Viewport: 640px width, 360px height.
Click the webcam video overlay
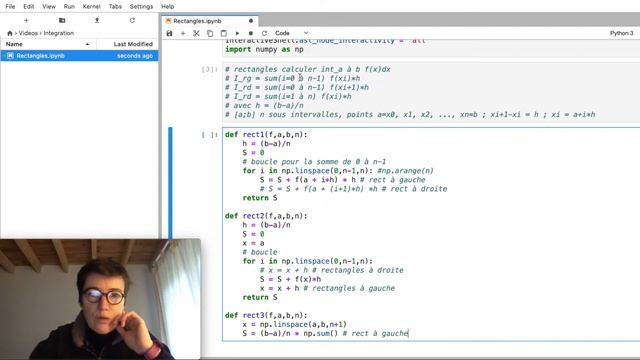point(100,299)
